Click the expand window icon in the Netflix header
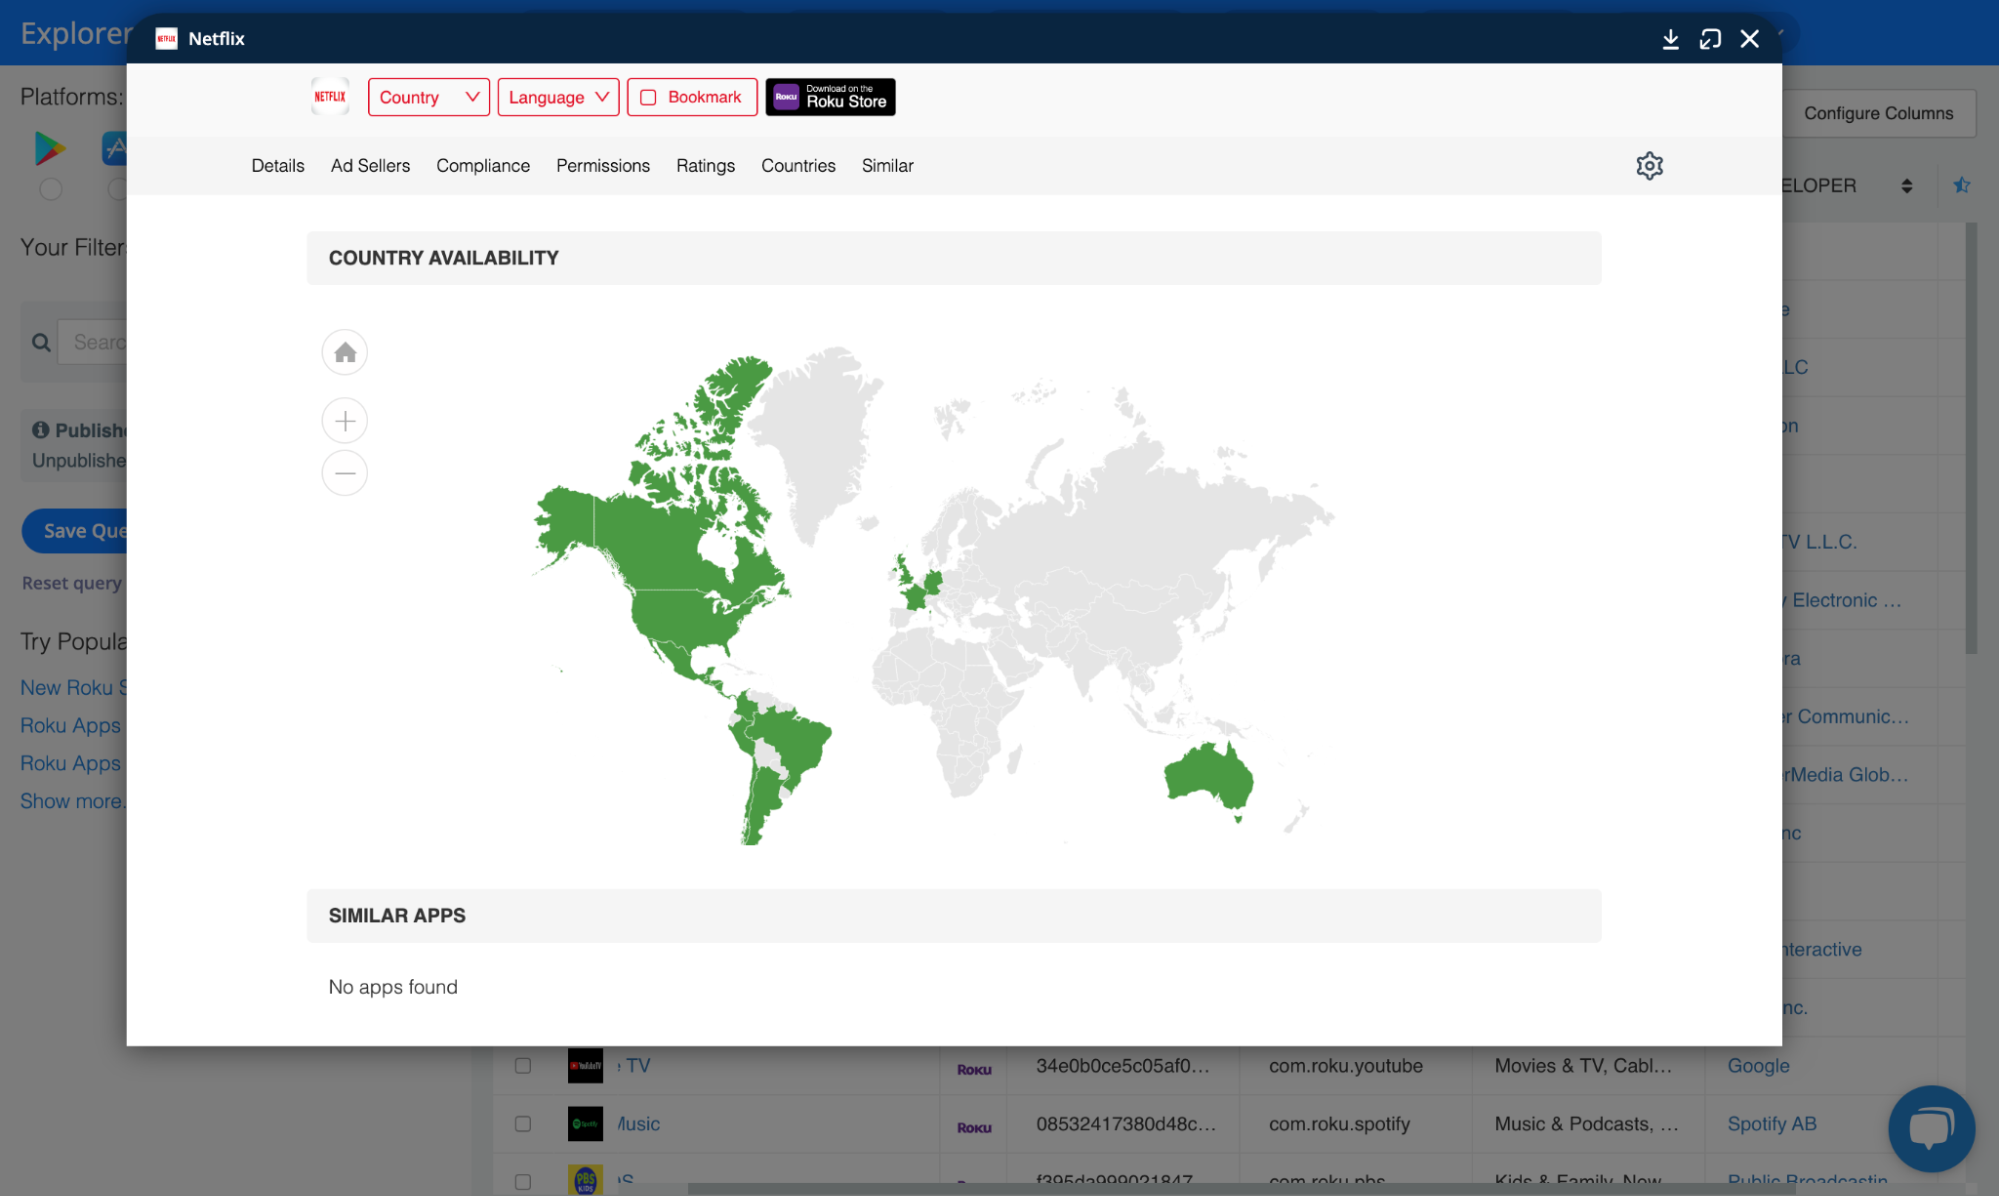This screenshot has width=1999, height=1196. 1710,39
